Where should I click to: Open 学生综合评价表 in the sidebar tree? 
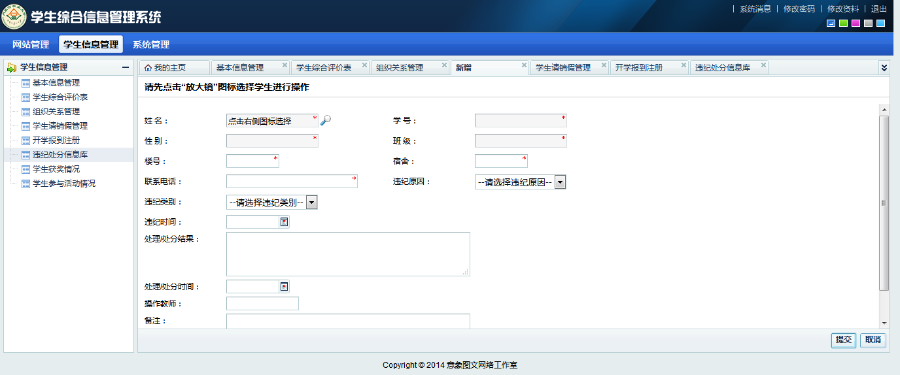(60, 97)
